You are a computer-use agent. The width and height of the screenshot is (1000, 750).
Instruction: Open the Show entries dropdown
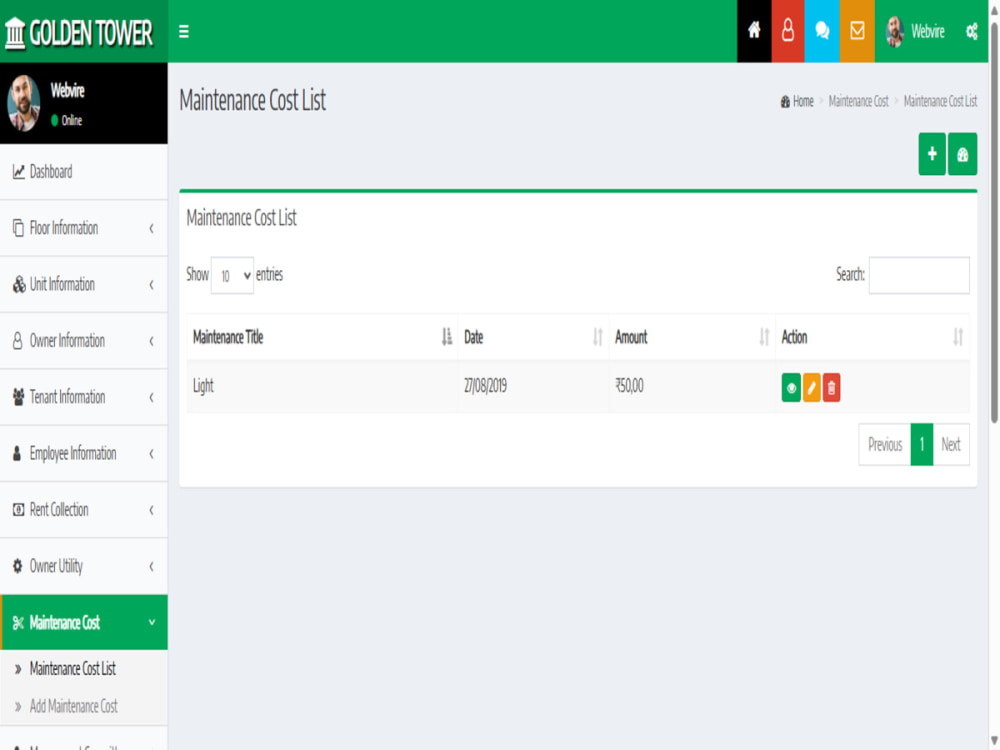(x=232, y=276)
